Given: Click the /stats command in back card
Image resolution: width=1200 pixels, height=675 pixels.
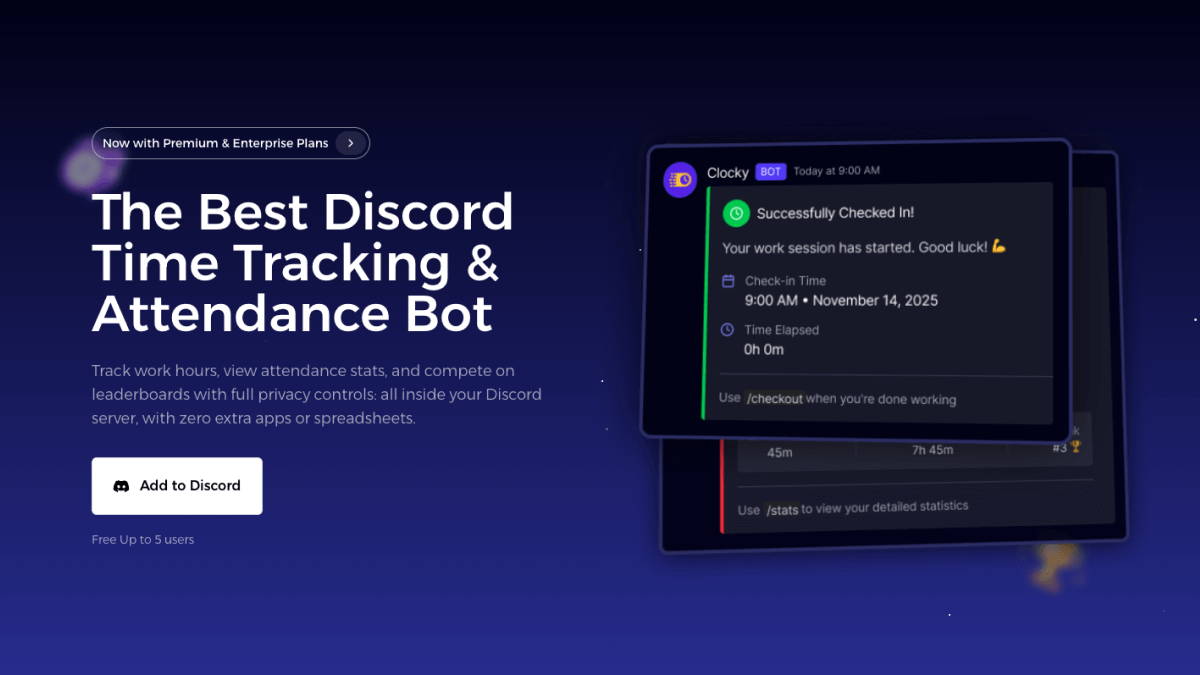Looking at the screenshot, I should point(782,510).
